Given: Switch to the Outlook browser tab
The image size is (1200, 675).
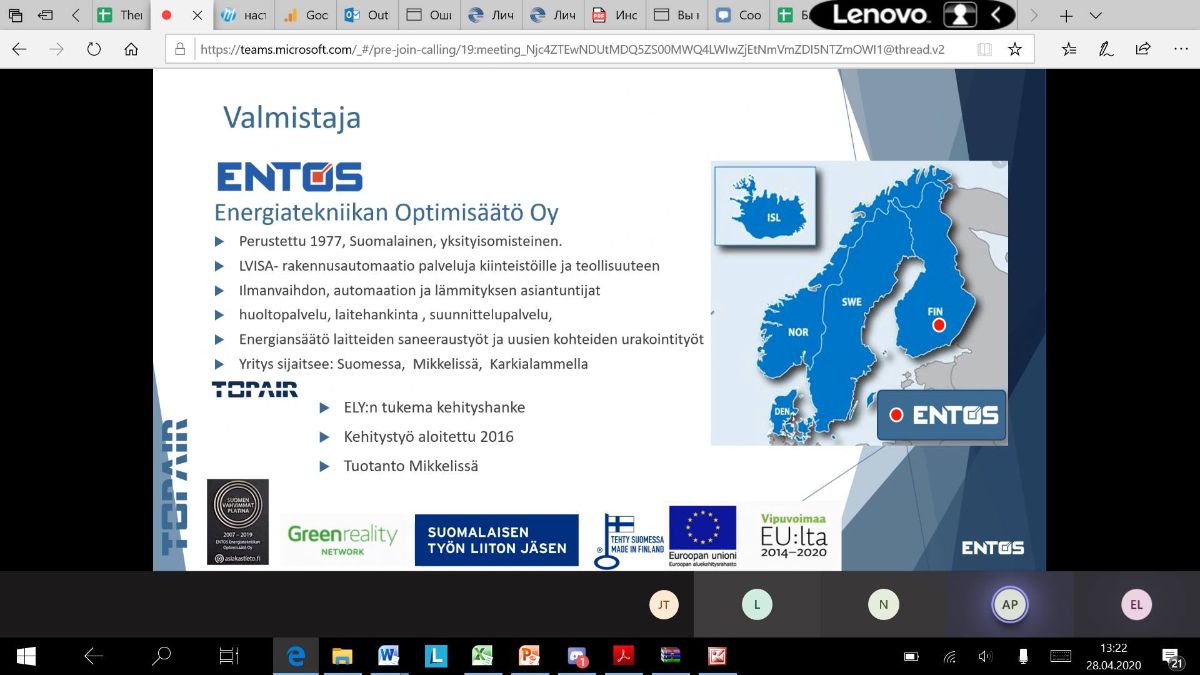Looking at the screenshot, I should click(366, 16).
